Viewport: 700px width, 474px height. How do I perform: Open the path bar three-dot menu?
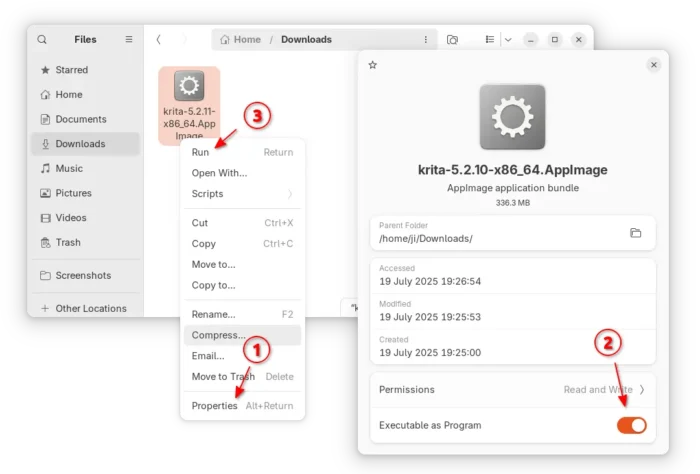pos(425,39)
